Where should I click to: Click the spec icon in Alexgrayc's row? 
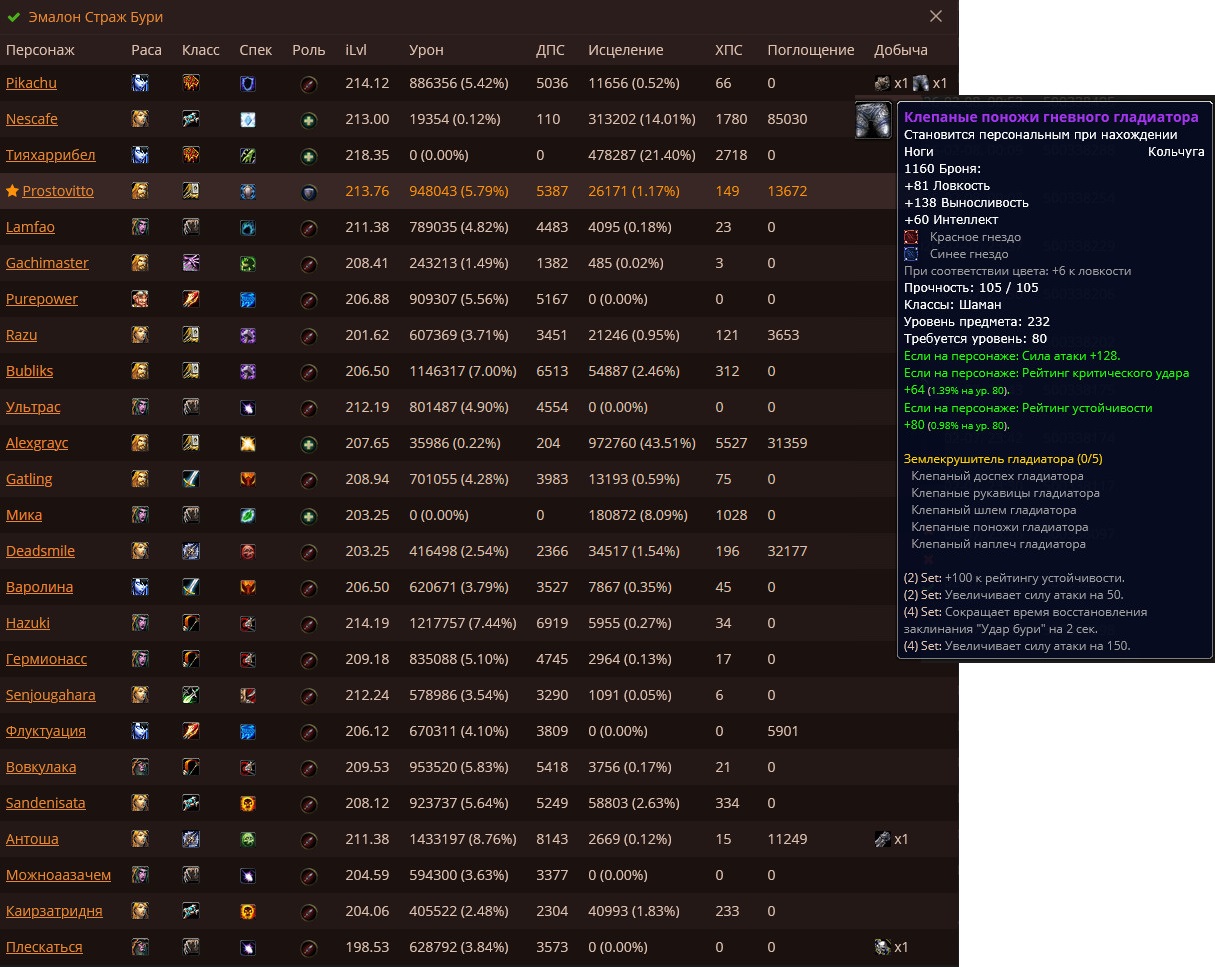(248, 443)
